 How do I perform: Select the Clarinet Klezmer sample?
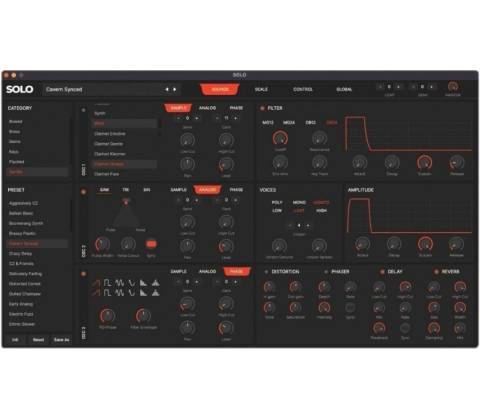[110, 154]
